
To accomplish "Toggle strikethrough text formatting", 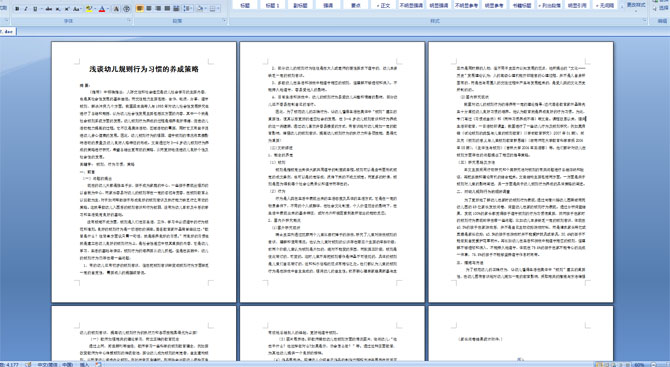I will [x=49, y=9].
